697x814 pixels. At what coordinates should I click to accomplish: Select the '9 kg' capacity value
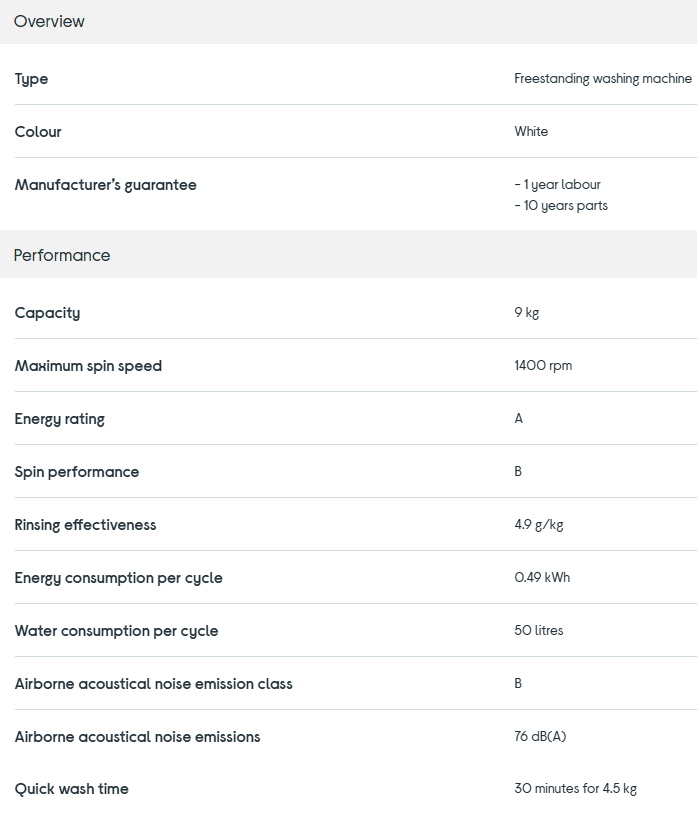[526, 313]
